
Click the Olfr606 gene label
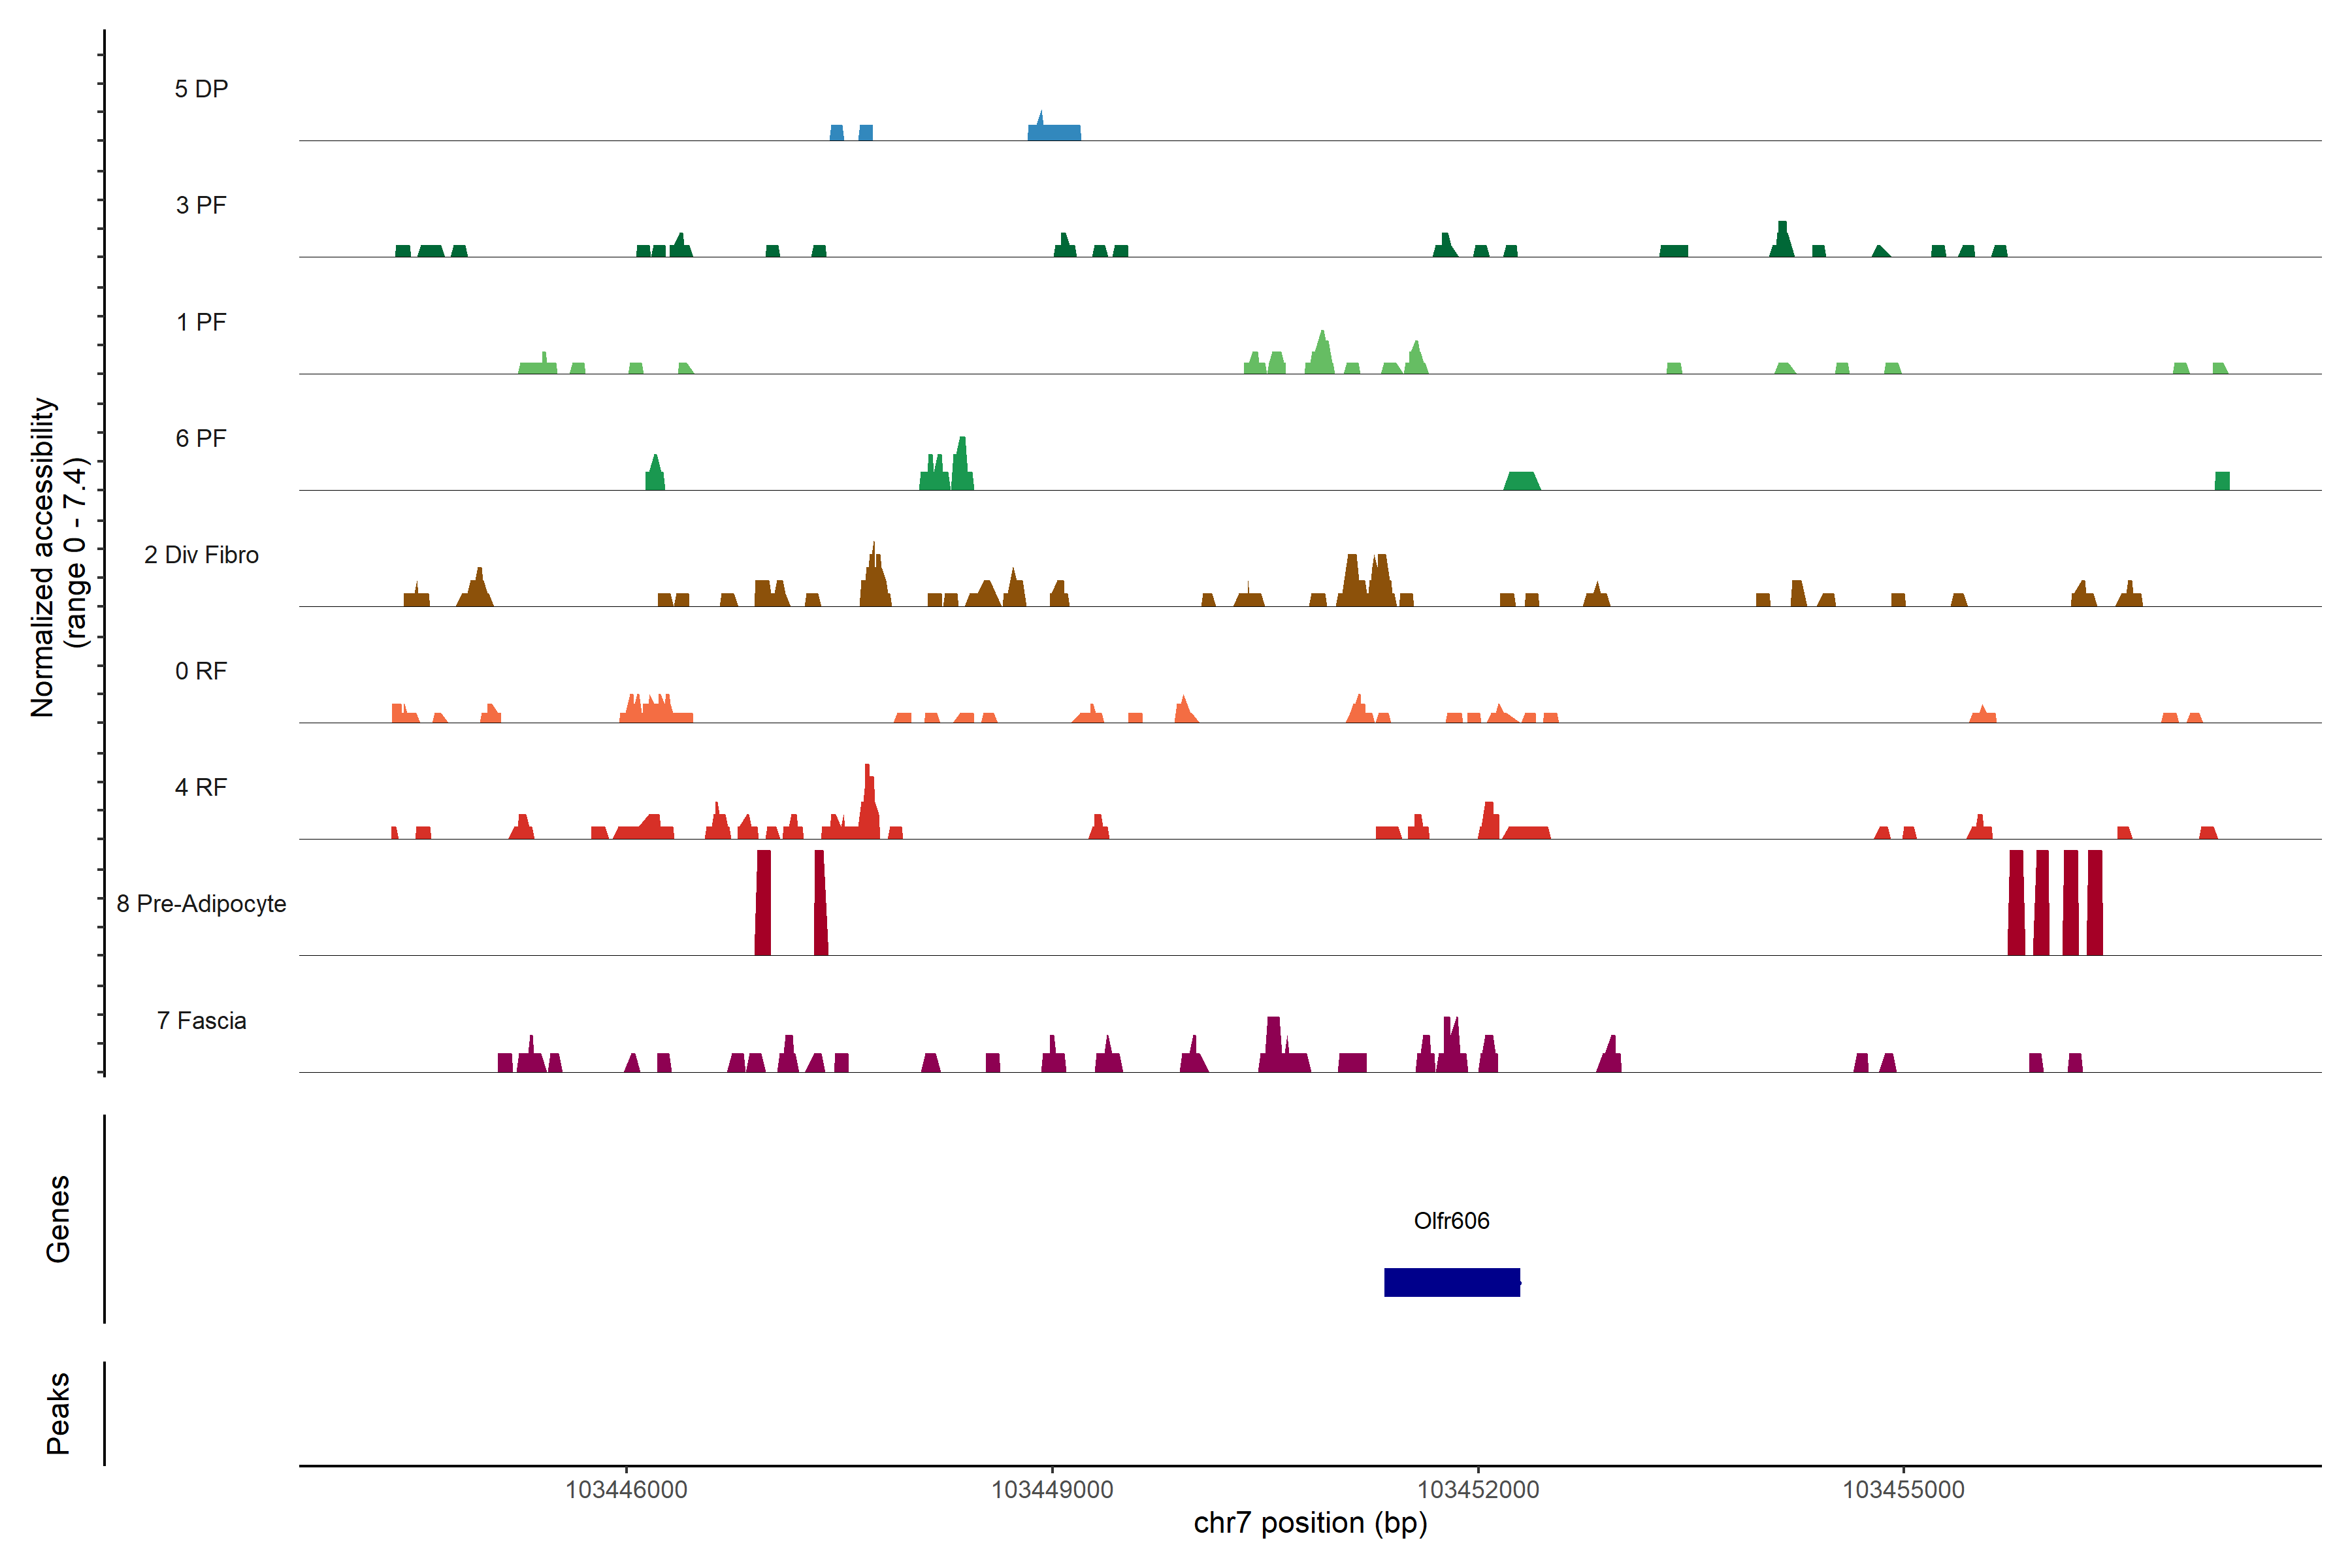[x=1451, y=1220]
